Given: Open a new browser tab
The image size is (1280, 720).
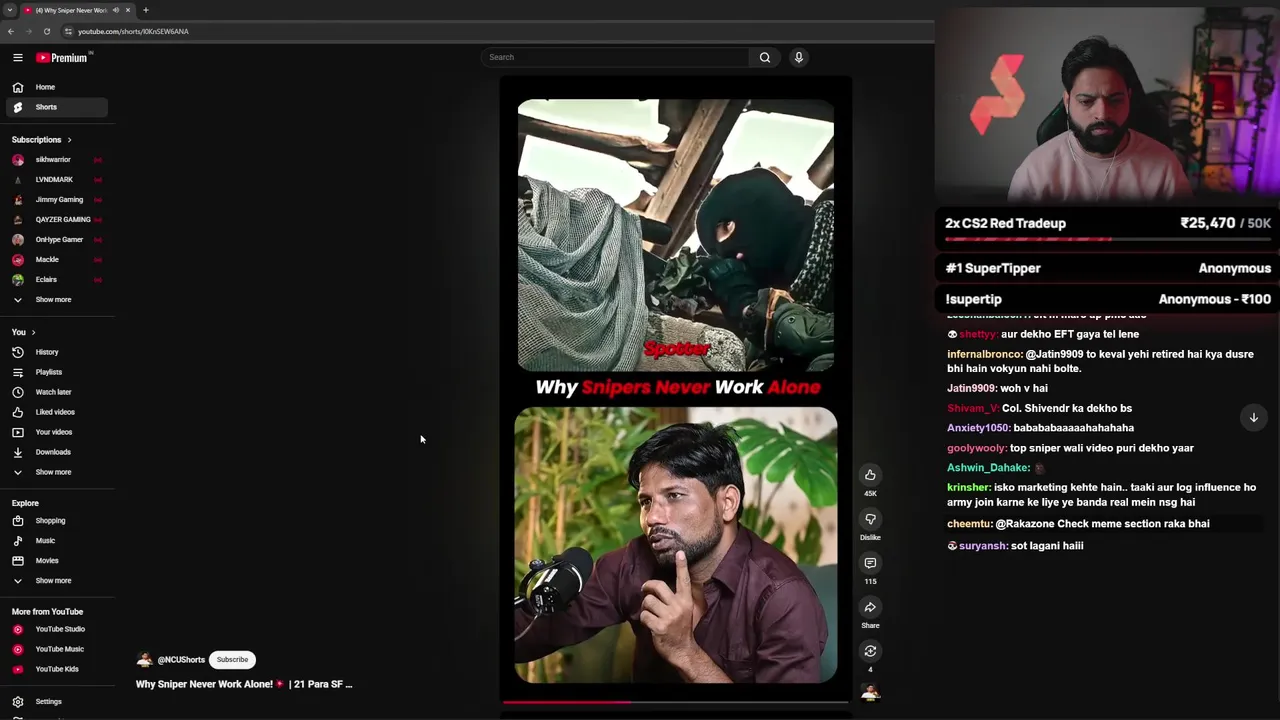Looking at the screenshot, I should 146,10.
